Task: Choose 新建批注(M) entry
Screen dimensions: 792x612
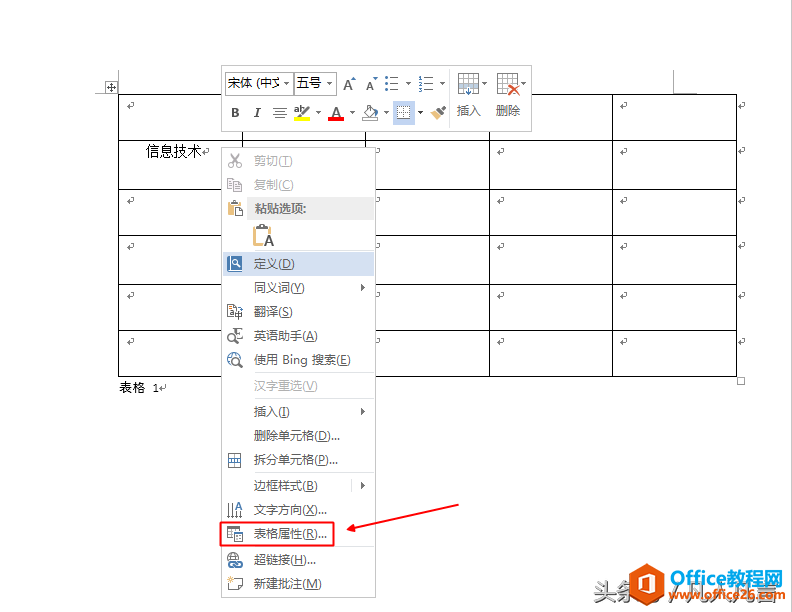Action: point(298,584)
